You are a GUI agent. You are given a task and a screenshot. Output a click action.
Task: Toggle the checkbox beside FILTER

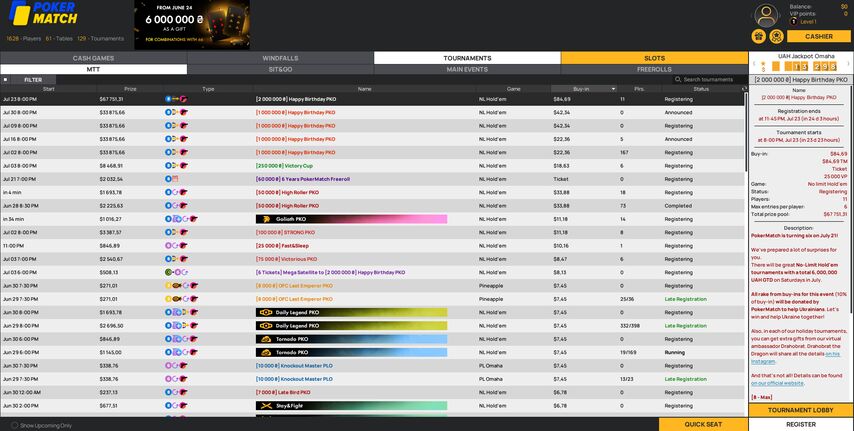[x=5, y=79]
